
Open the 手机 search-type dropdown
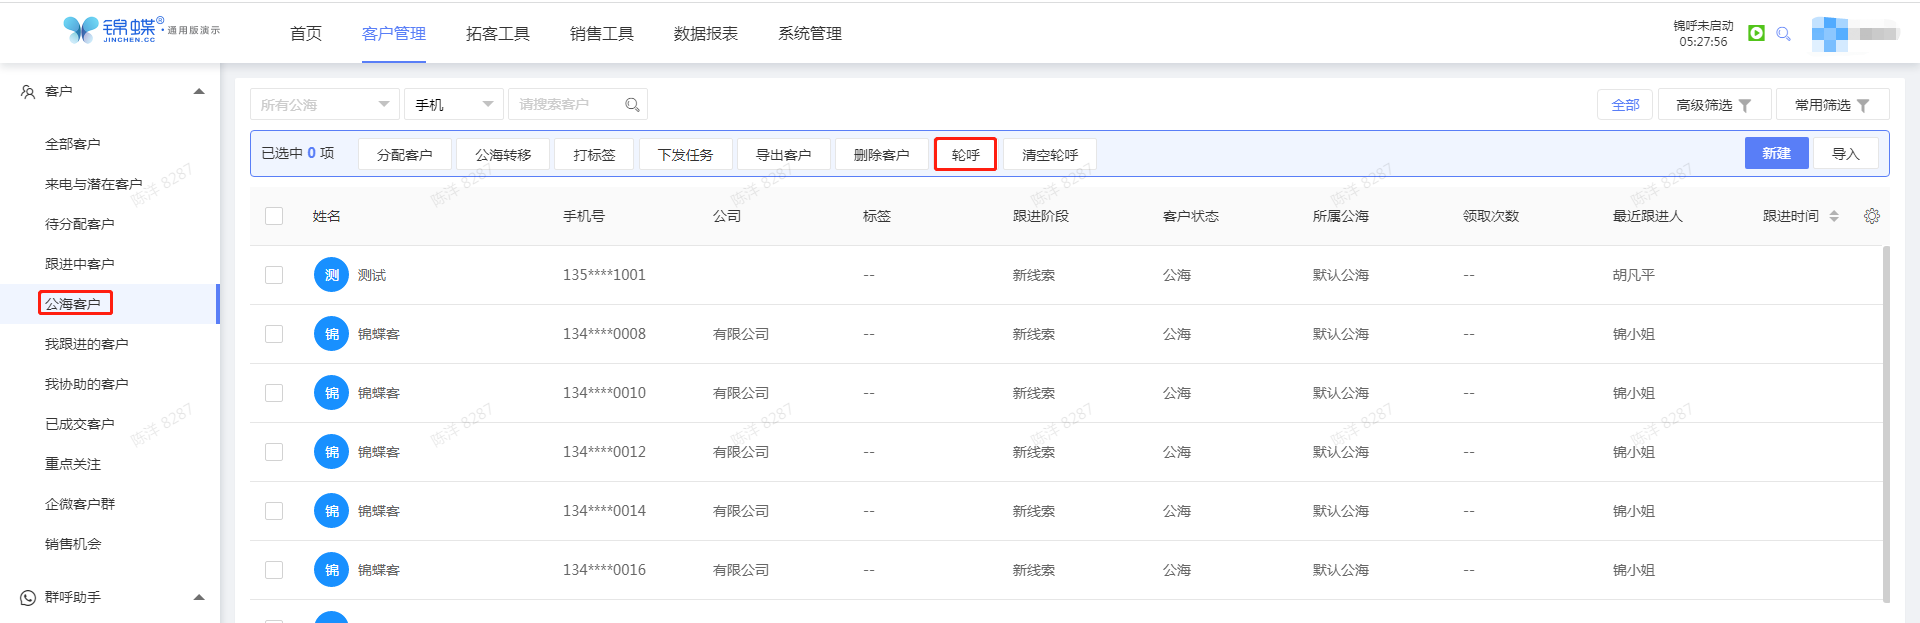point(454,104)
